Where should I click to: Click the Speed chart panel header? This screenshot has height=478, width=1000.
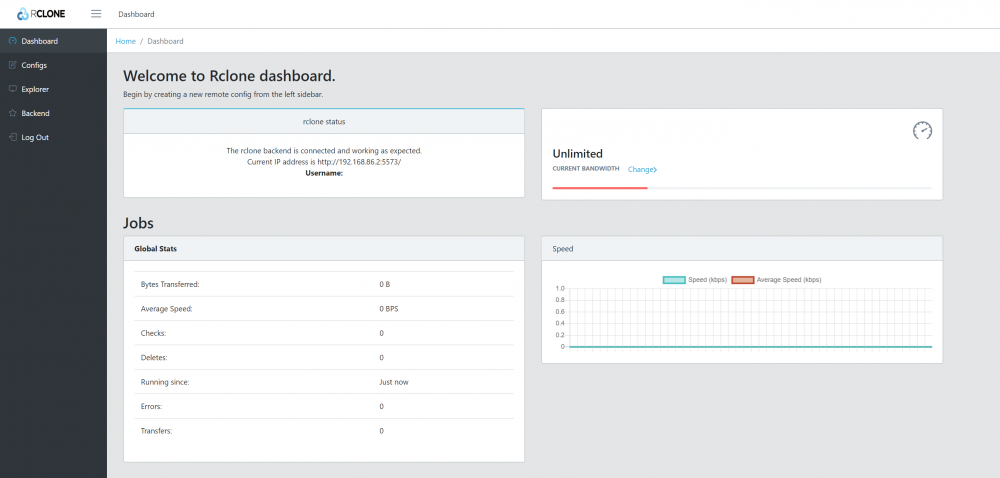coord(742,249)
